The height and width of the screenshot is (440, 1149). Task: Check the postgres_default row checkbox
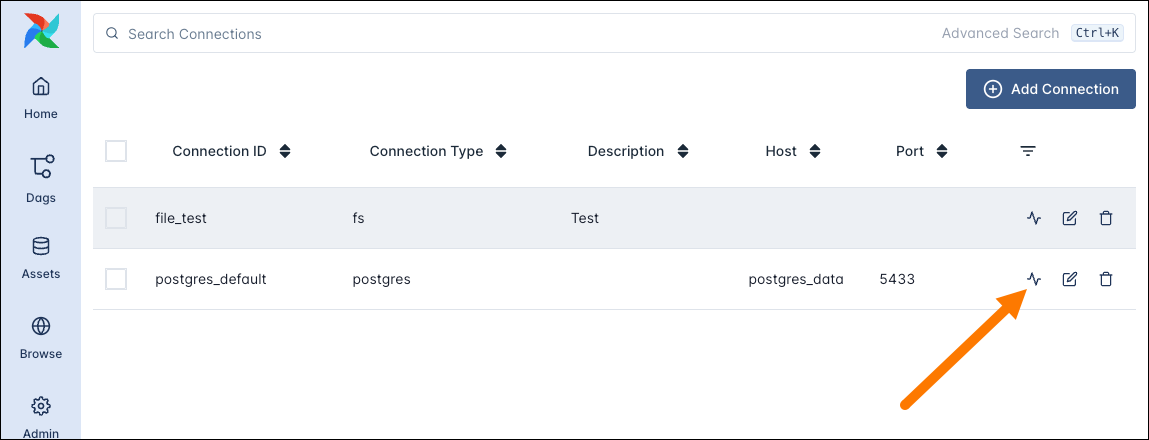[x=116, y=279]
